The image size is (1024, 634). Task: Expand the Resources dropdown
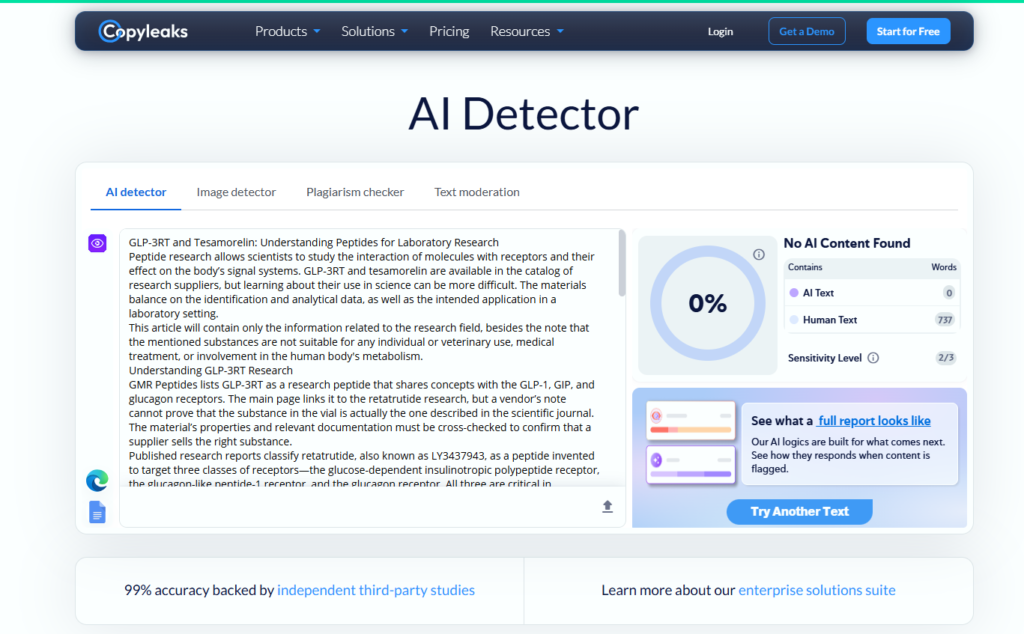[527, 31]
